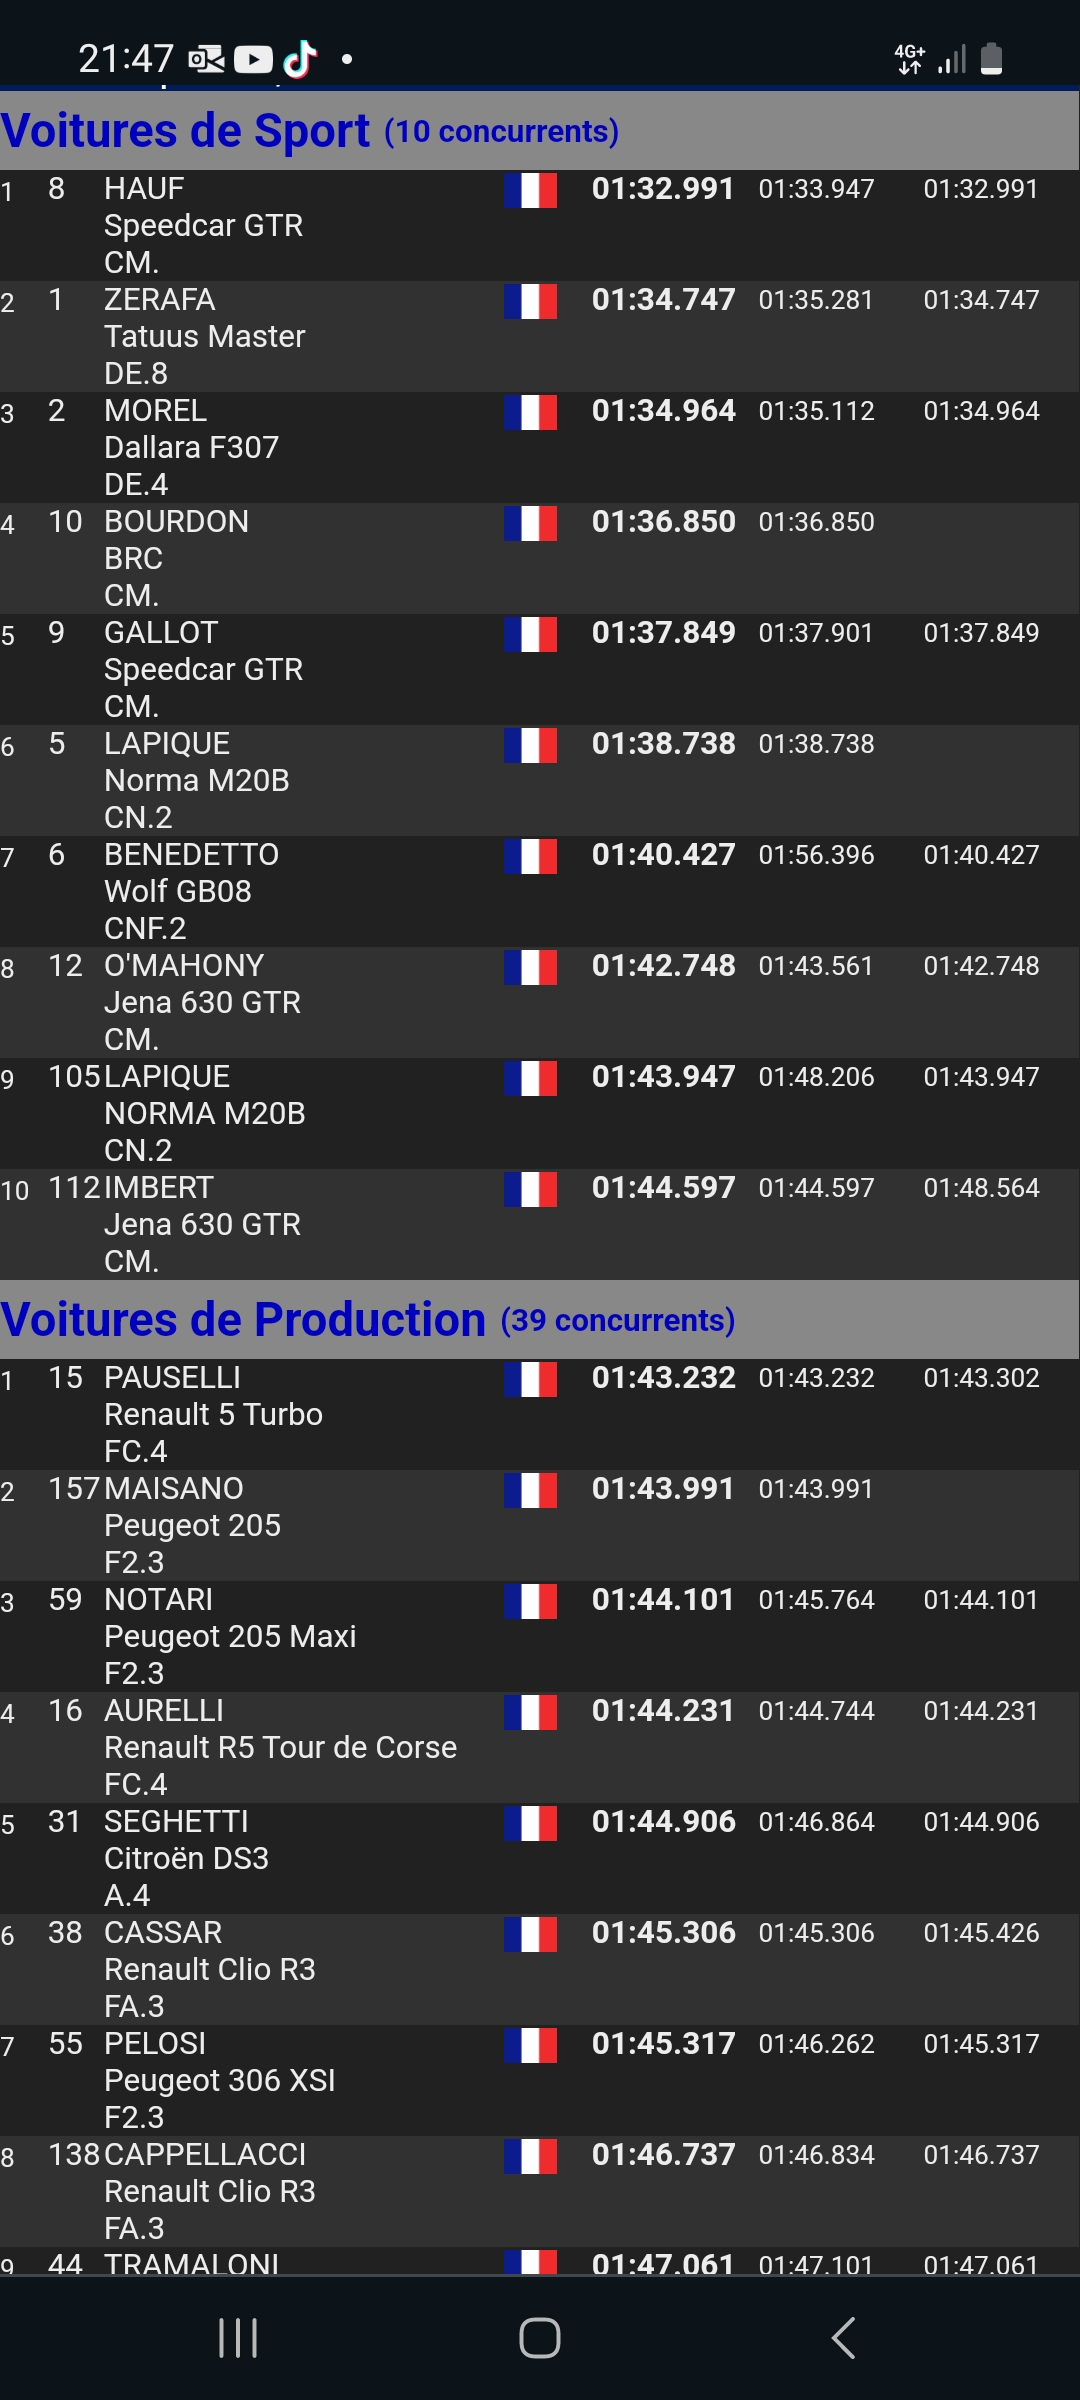Select IMBERT second run time 01:48.564
1080x2400 pixels.
[x=981, y=1188]
